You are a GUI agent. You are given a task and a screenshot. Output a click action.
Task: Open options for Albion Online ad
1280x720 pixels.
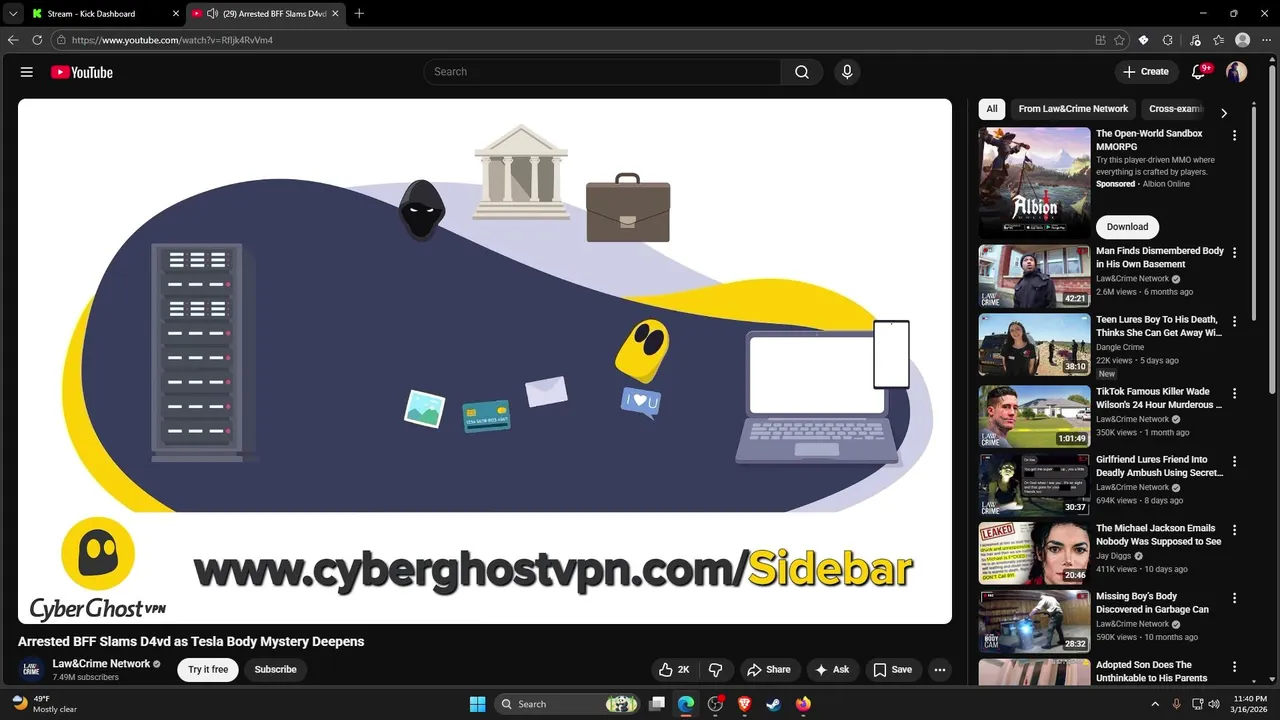click(1234, 135)
